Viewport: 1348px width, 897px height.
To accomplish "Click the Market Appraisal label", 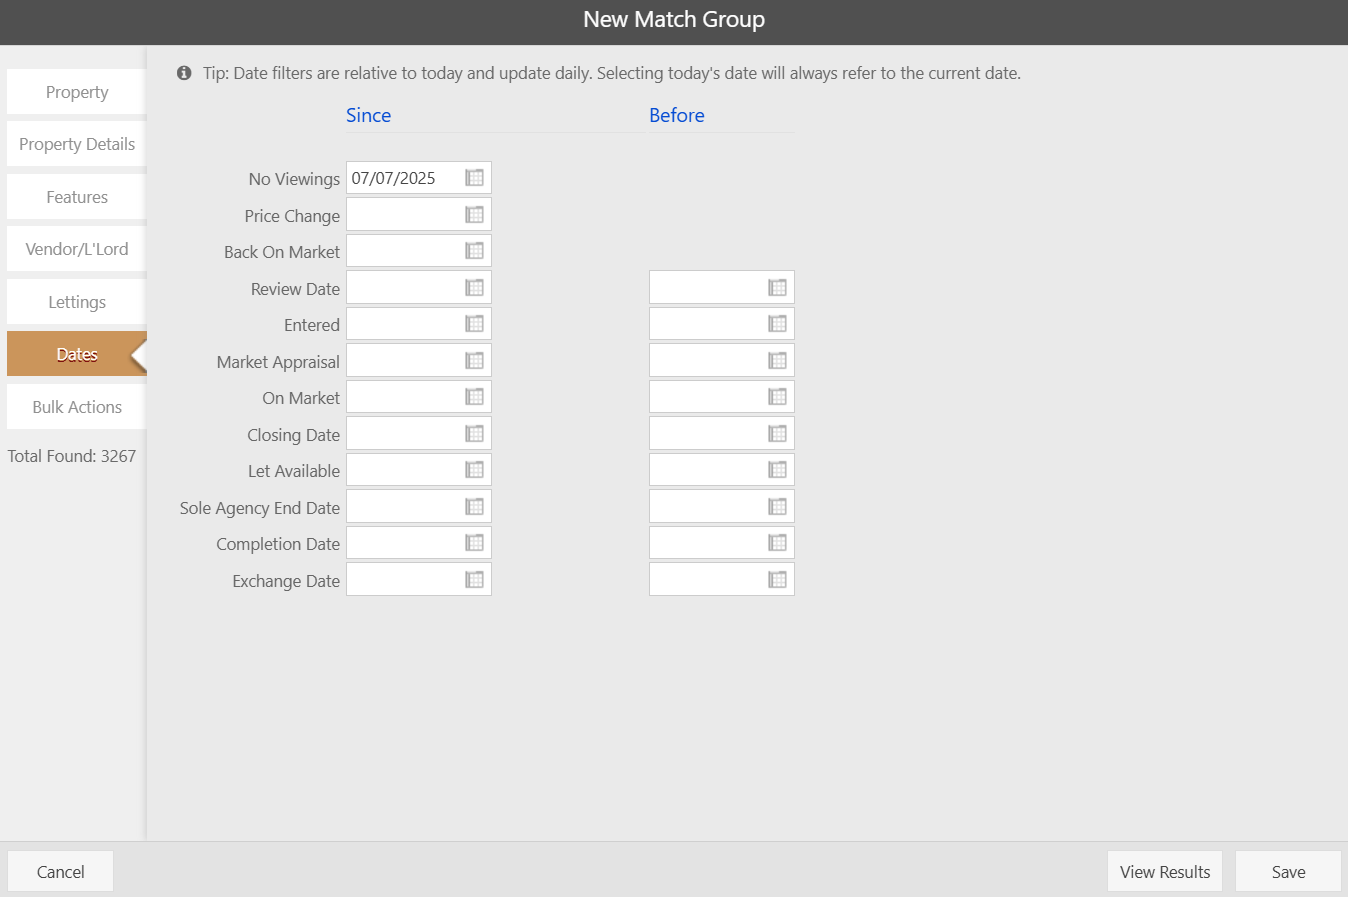I will click(x=278, y=362).
